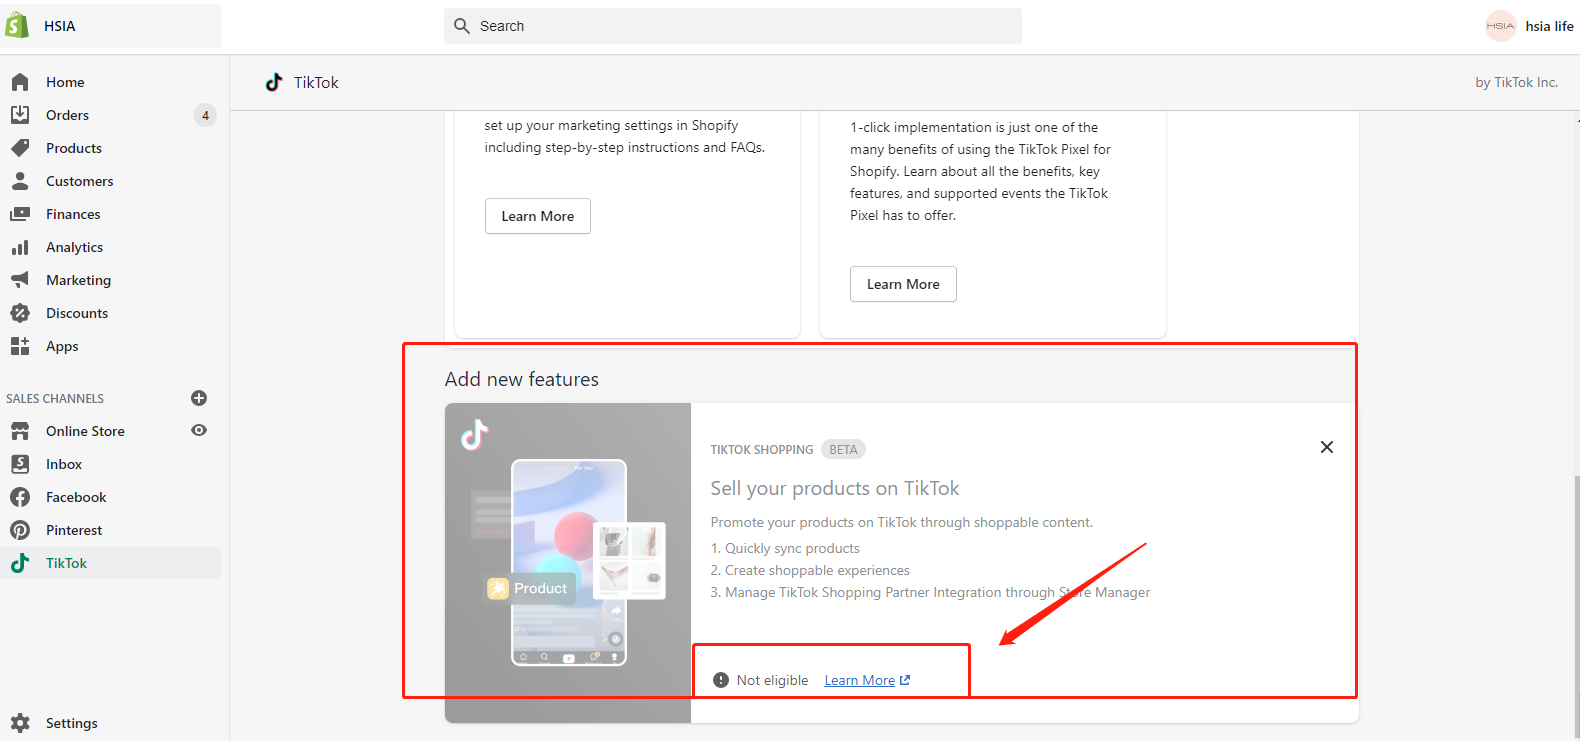Screen dimensions: 1580x741
Task: Open the Settings gear icon
Action: (x=20, y=723)
